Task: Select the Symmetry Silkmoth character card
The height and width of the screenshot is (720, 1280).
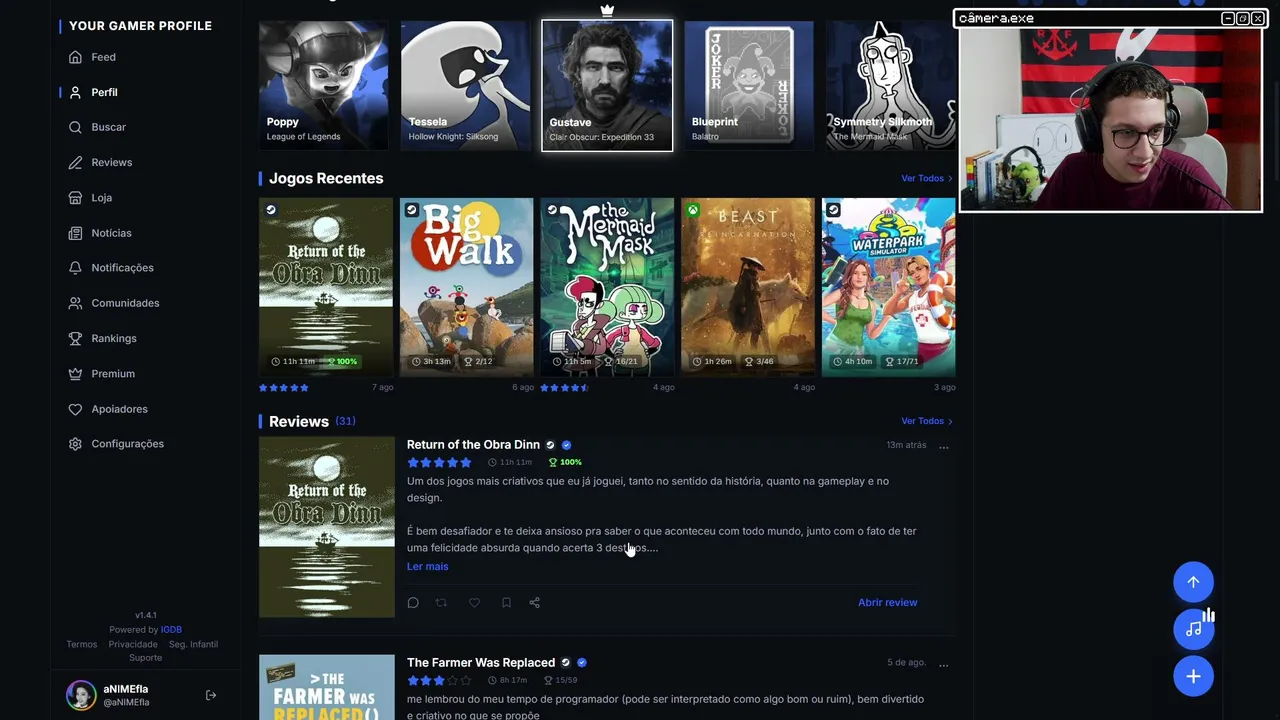Action: [x=891, y=86]
